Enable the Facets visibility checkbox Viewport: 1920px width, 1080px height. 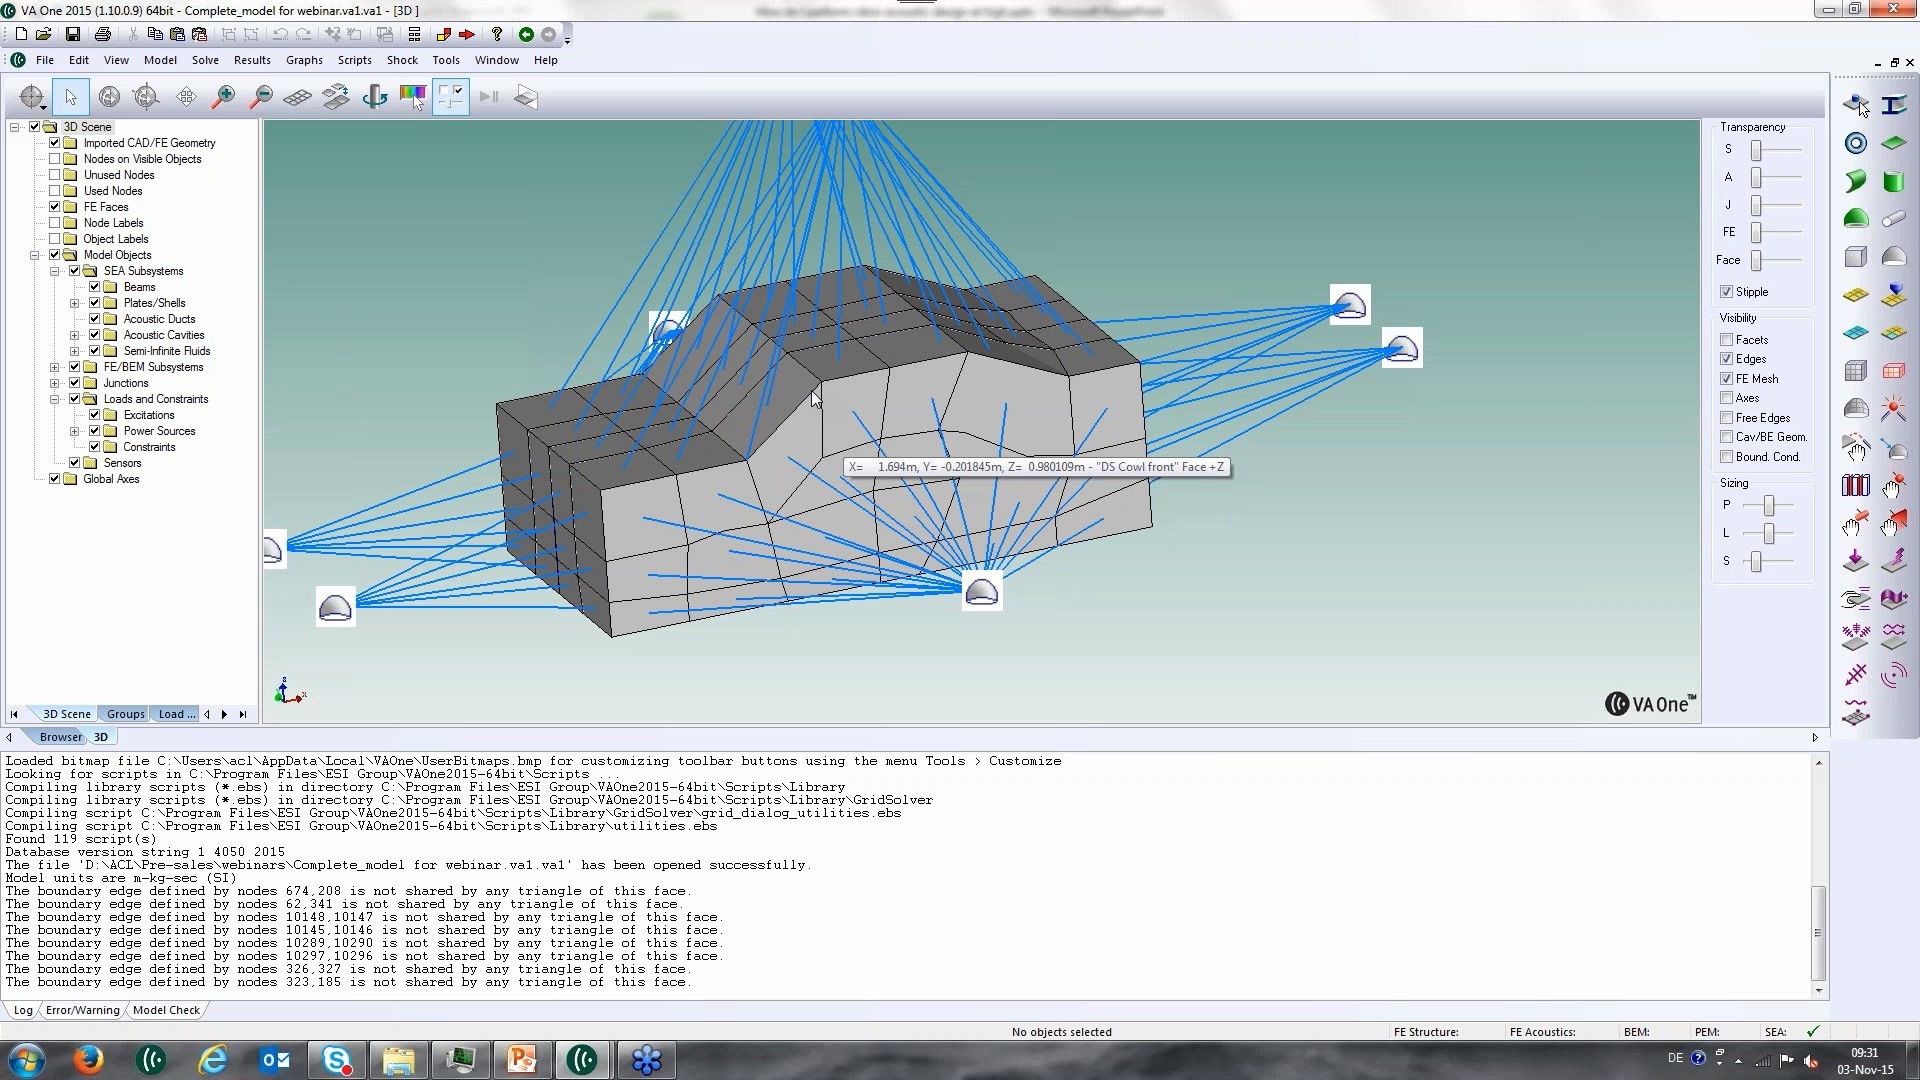(1726, 340)
